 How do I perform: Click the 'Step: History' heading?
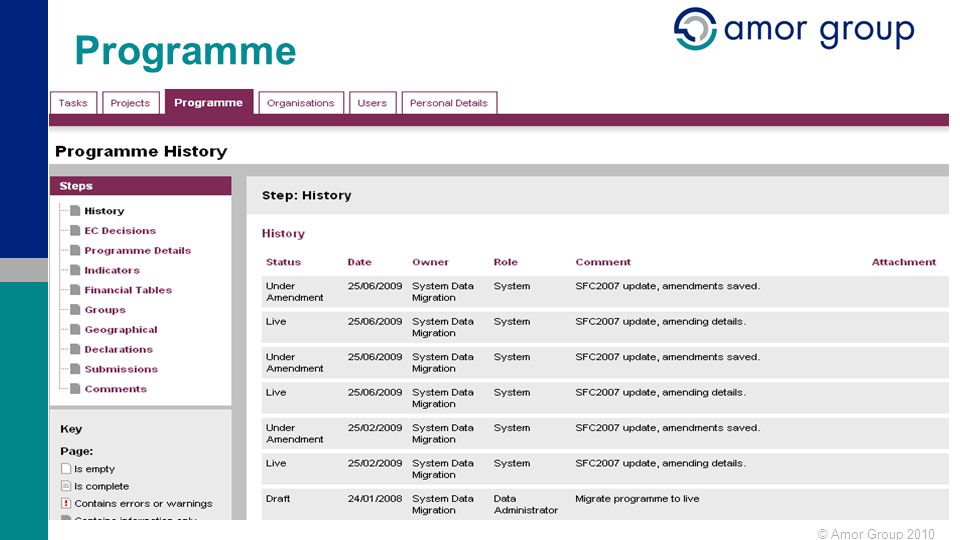(x=307, y=195)
